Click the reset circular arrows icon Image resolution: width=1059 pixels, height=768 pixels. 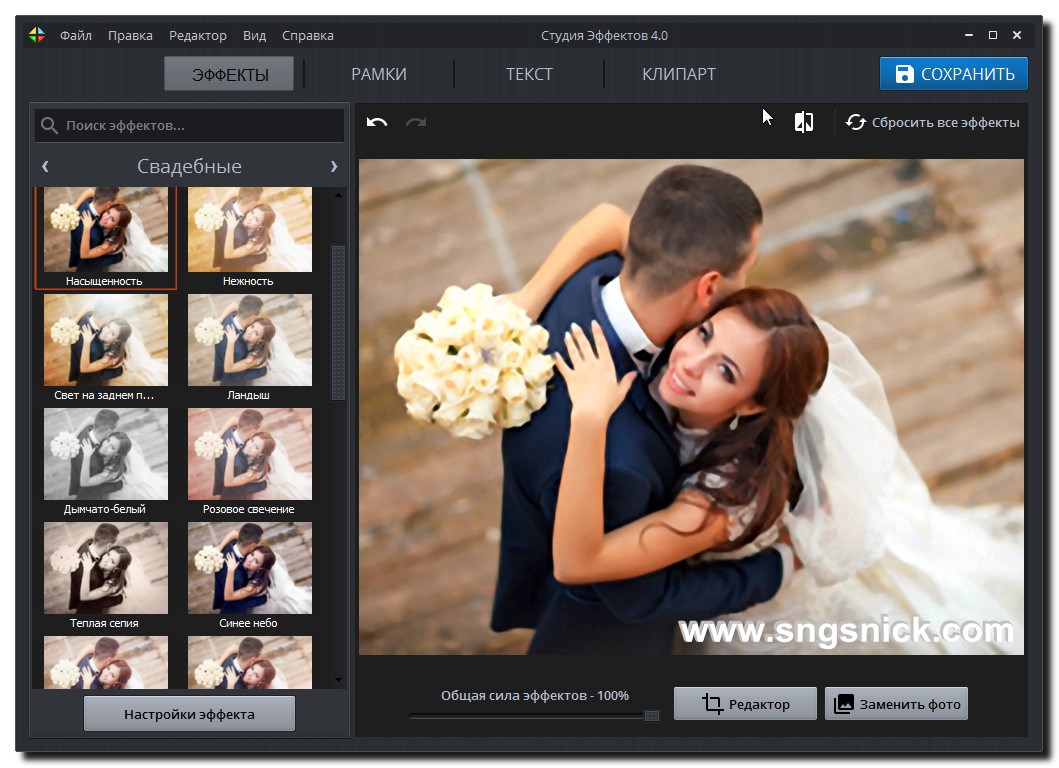[856, 122]
